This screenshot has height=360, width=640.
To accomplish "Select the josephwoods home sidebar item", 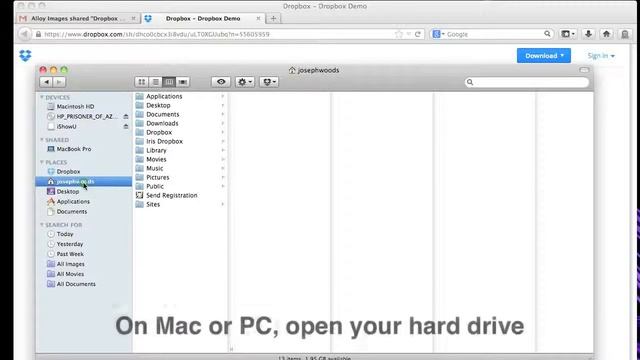I will pyautogui.click(x=84, y=181).
